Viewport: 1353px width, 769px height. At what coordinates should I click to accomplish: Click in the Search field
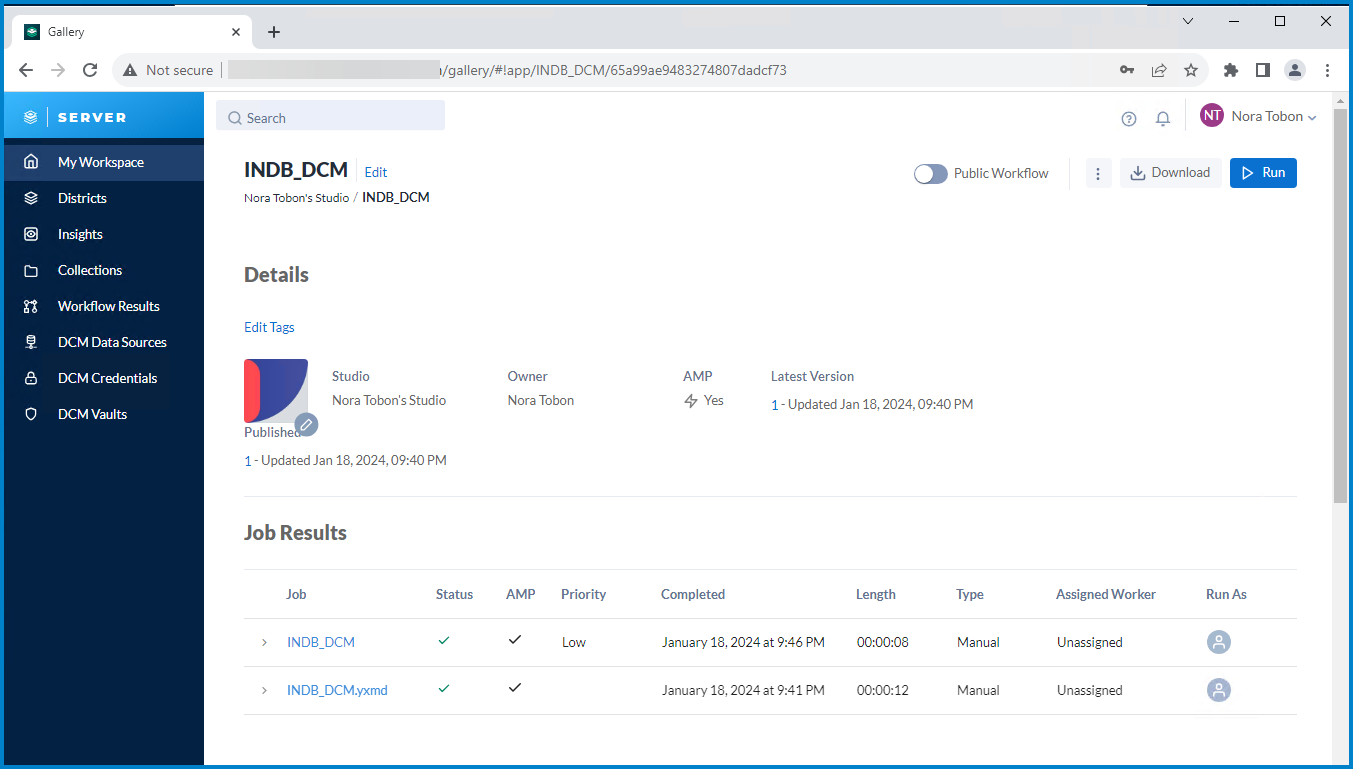tap(330, 117)
